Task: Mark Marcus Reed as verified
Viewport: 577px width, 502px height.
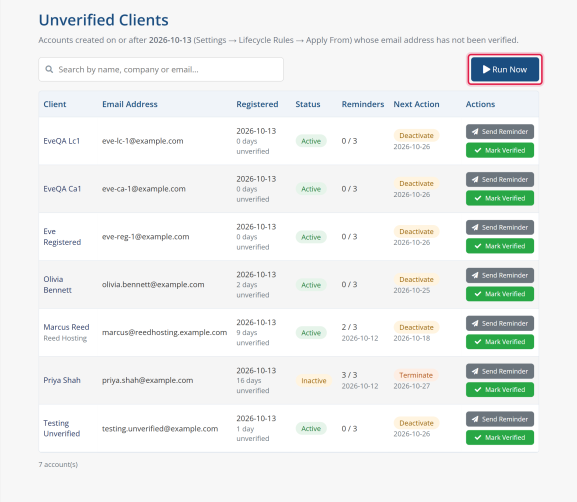Action: click(500, 342)
